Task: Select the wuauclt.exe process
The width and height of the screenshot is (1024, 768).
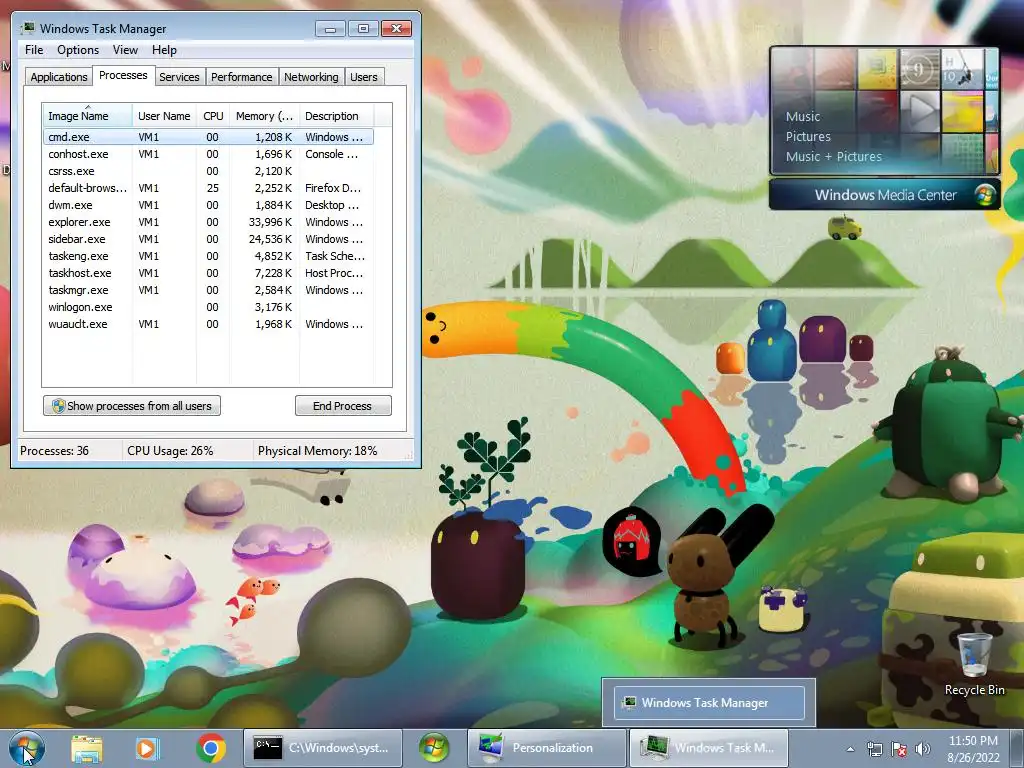Action: (x=208, y=324)
